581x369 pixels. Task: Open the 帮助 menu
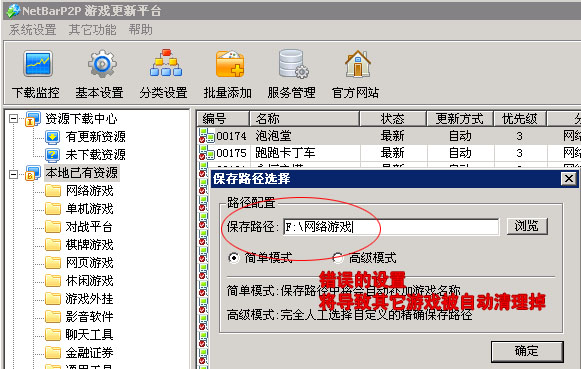[x=140, y=30]
